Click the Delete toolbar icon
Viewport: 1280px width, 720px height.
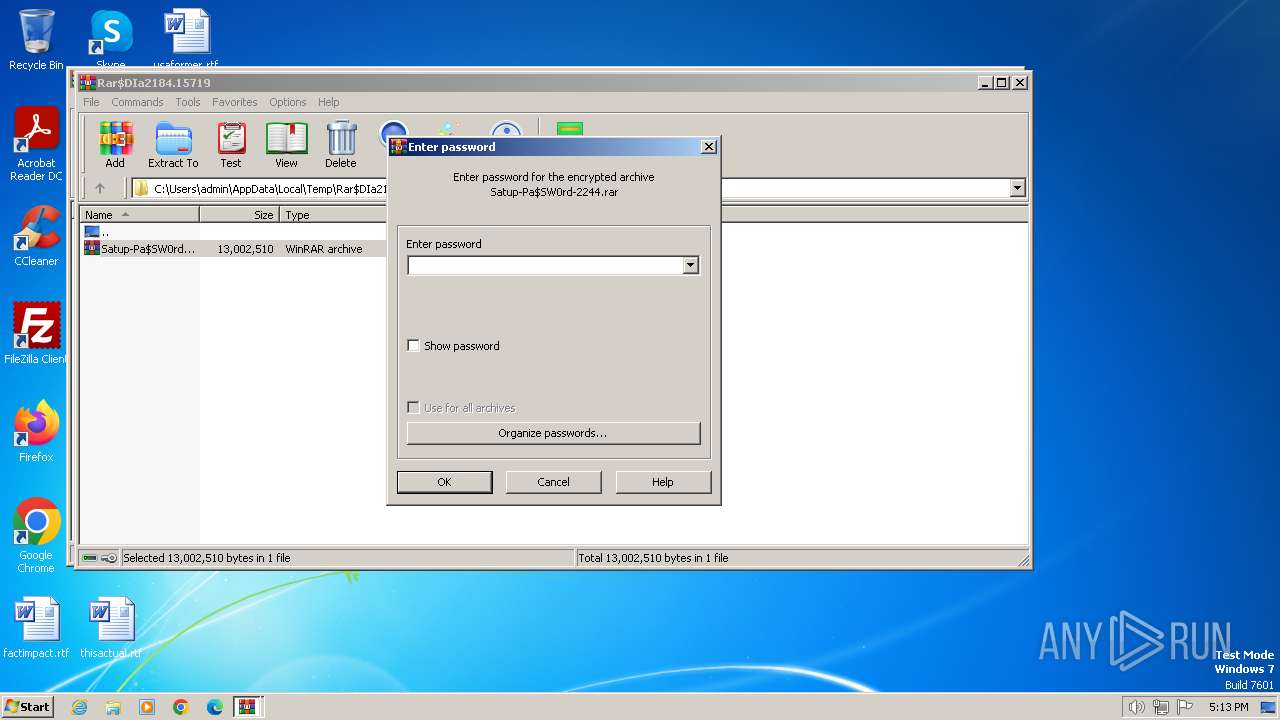click(340, 145)
